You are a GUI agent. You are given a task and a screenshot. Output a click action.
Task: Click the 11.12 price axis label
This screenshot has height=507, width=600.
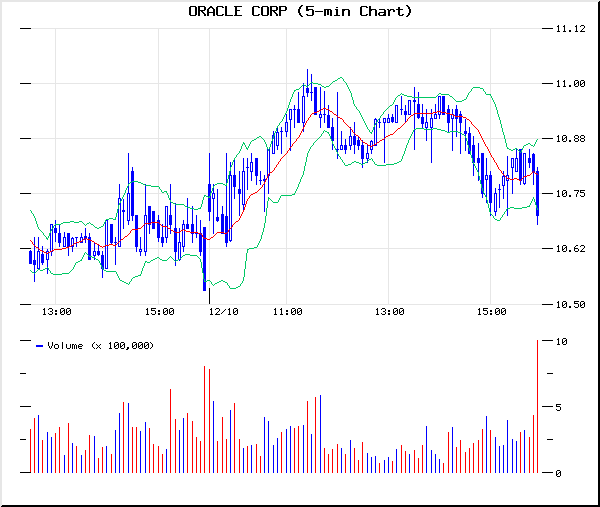(570, 29)
